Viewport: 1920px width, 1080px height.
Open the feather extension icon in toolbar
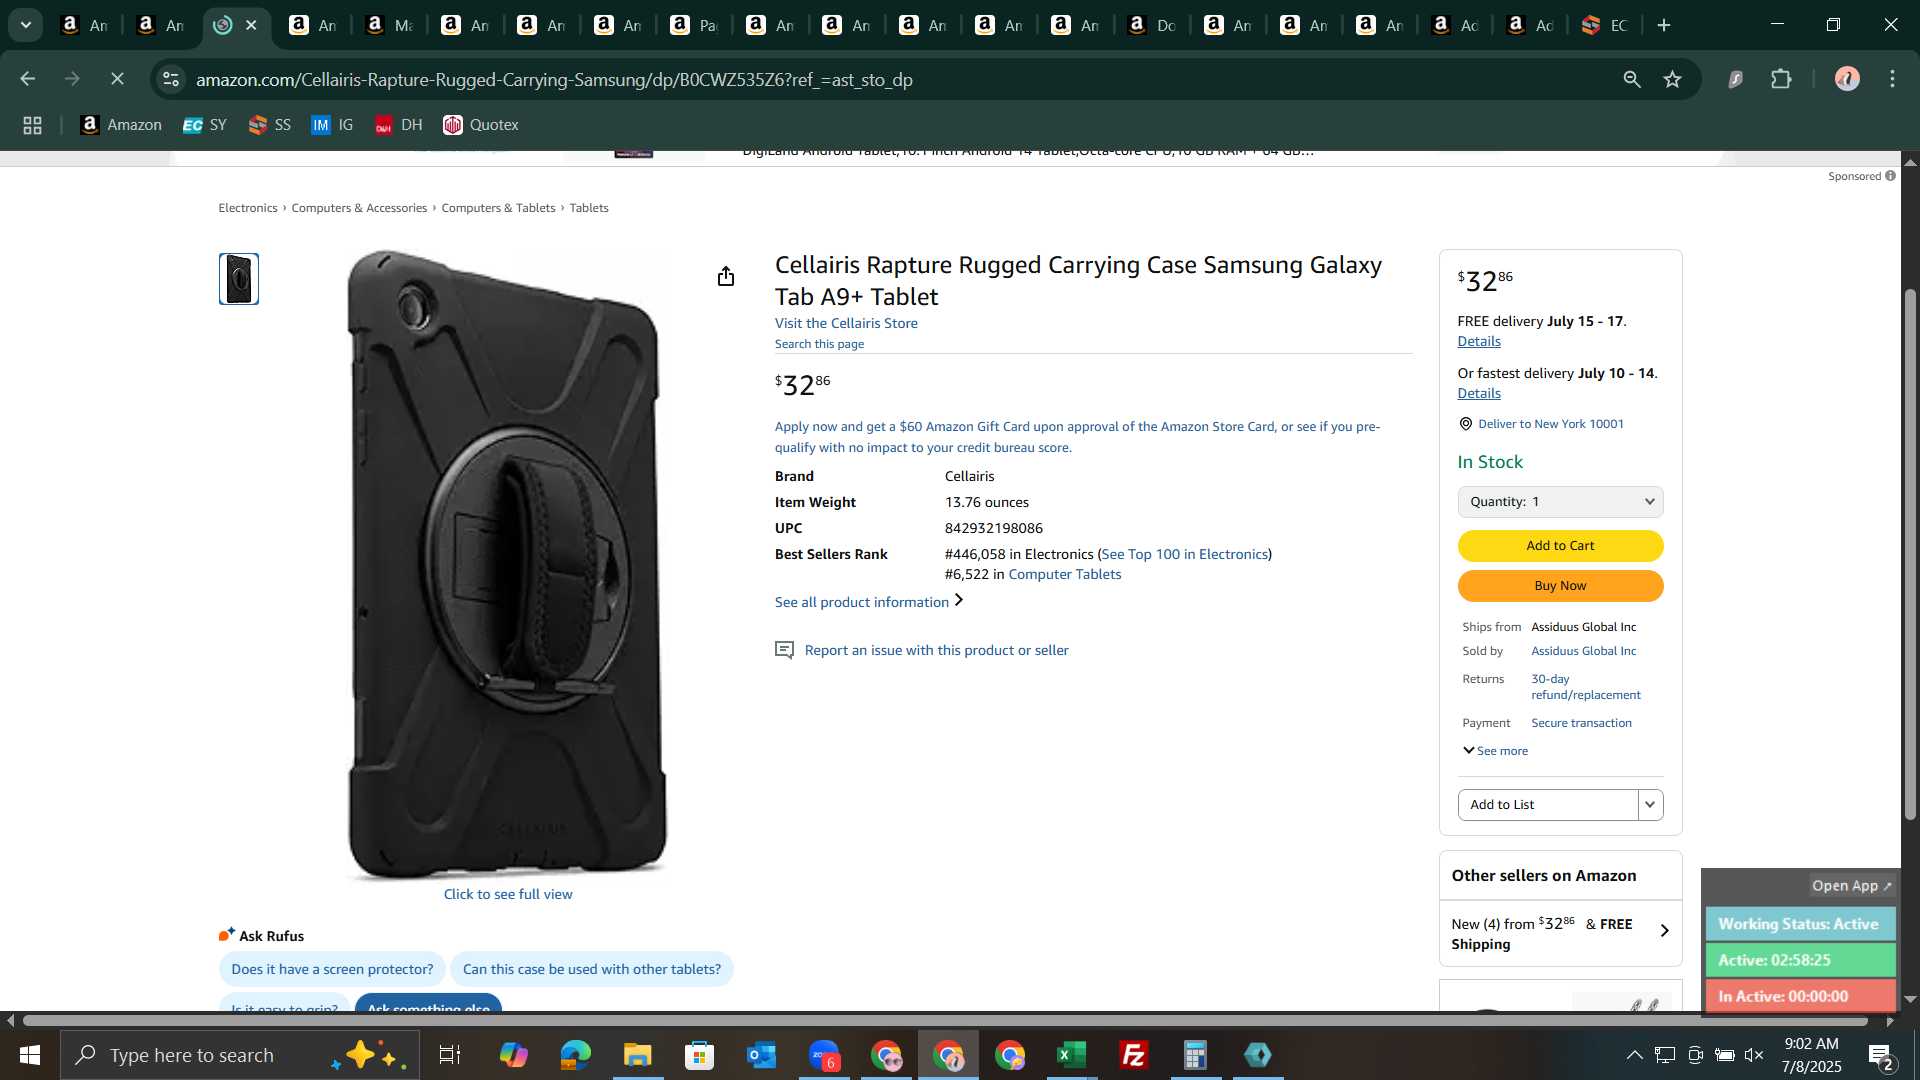pyautogui.click(x=1735, y=79)
